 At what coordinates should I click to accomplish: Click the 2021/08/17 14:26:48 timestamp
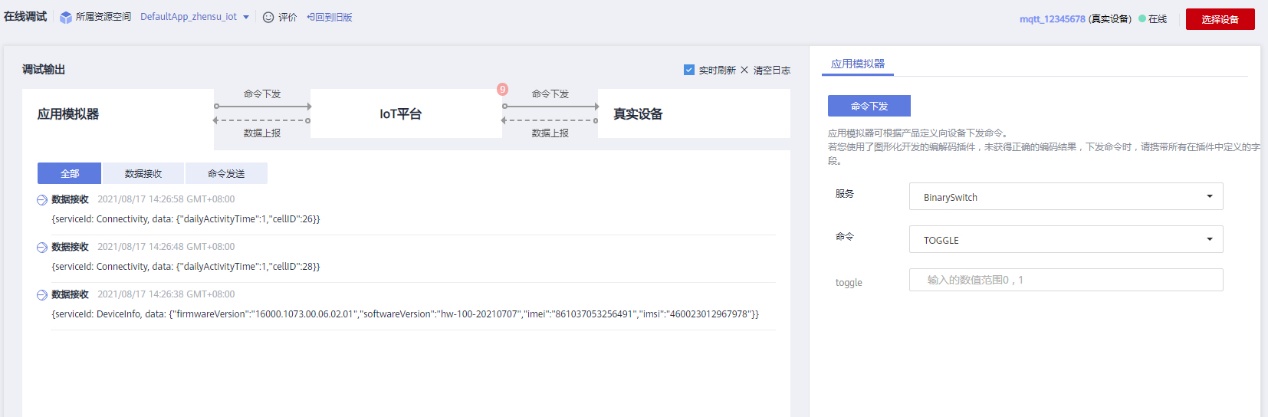tap(166, 247)
